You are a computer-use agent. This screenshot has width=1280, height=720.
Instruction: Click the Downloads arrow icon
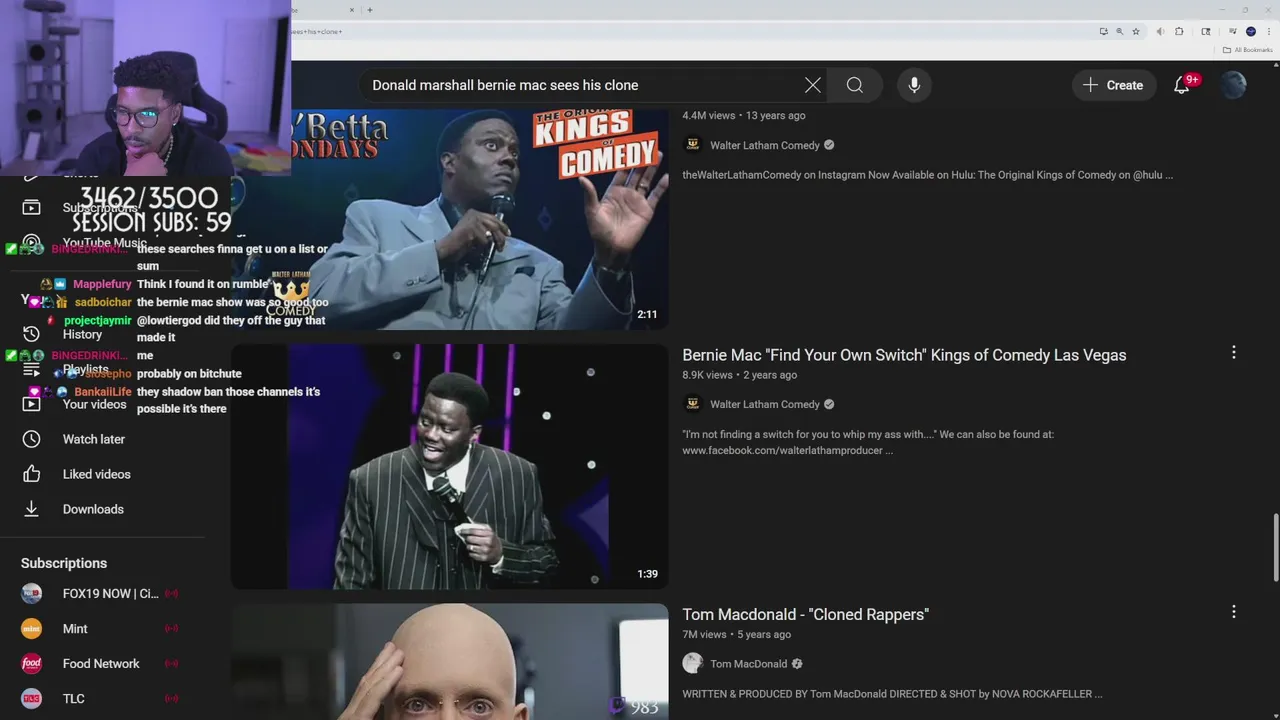pyautogui.click(x=32, y=509)
